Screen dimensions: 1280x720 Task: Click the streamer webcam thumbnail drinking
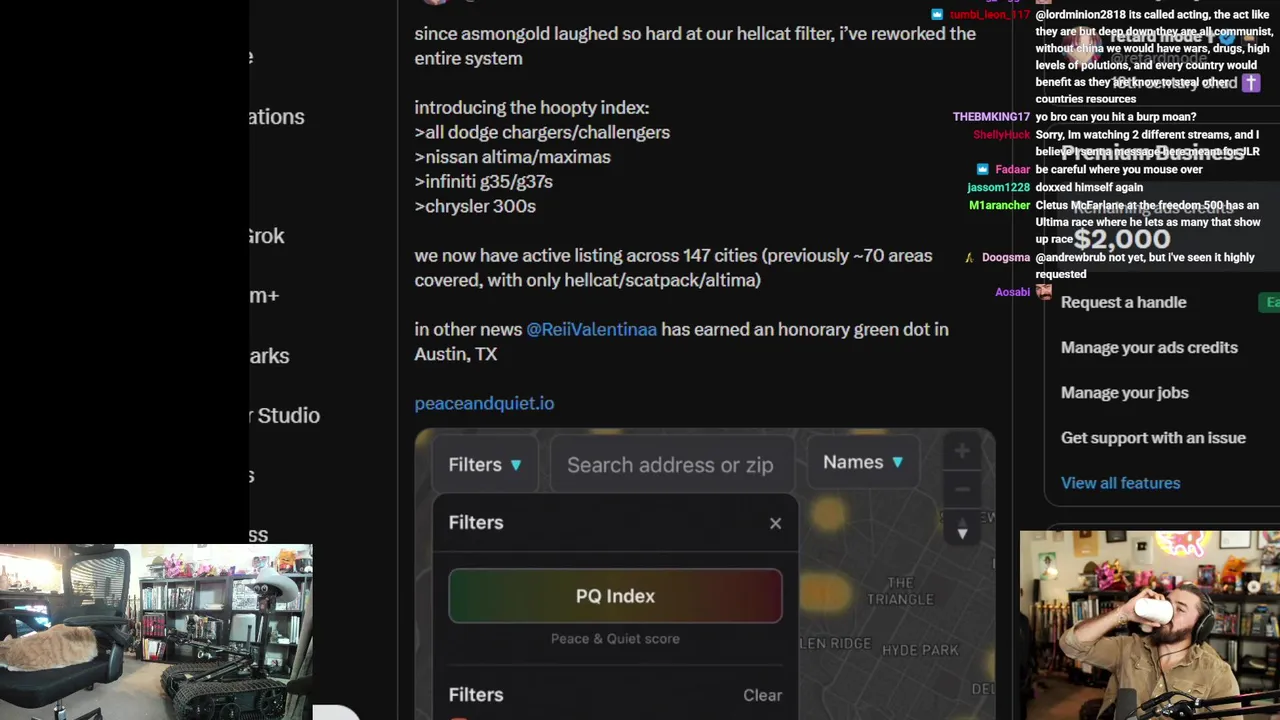(1150, 625)
